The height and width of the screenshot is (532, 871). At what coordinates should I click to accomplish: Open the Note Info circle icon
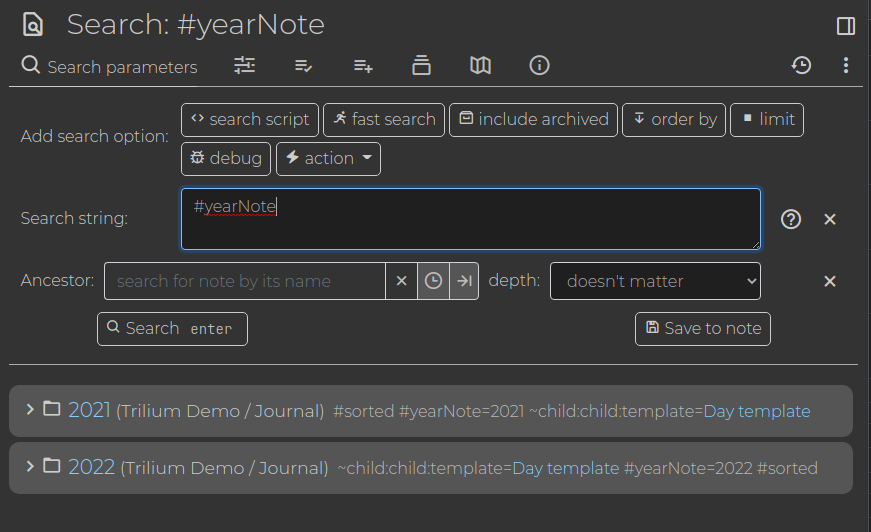[539, 66]
